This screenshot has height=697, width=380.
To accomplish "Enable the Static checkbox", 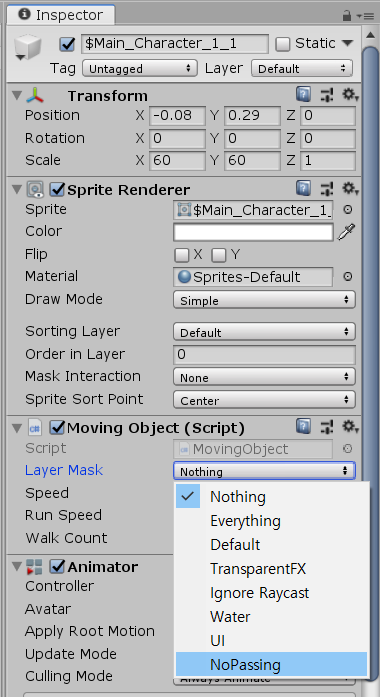I will click(x=283, y=44).
